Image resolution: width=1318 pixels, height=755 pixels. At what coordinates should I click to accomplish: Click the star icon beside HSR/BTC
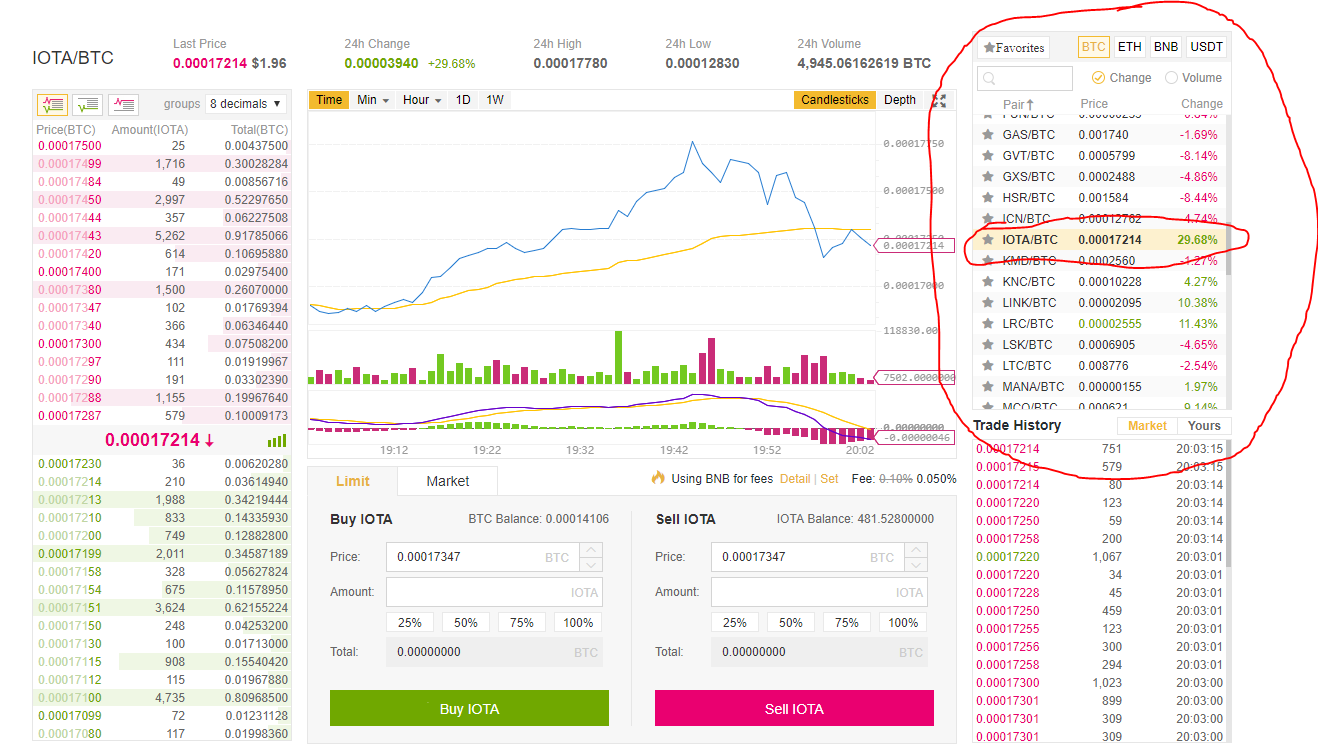(988, 198)
